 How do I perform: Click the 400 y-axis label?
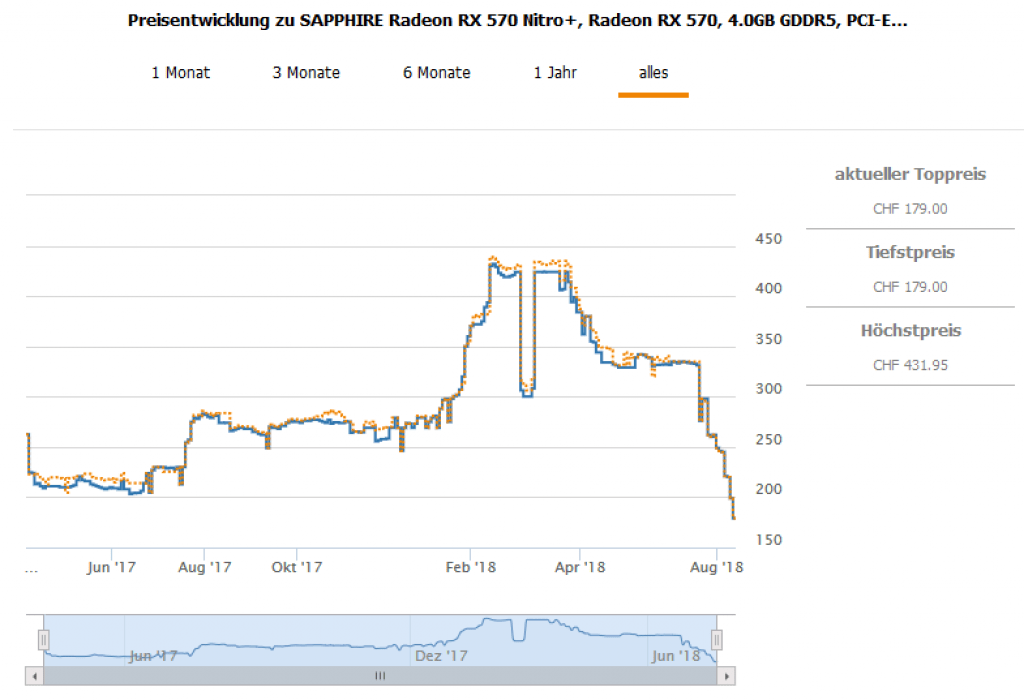(x=769, y=289)
